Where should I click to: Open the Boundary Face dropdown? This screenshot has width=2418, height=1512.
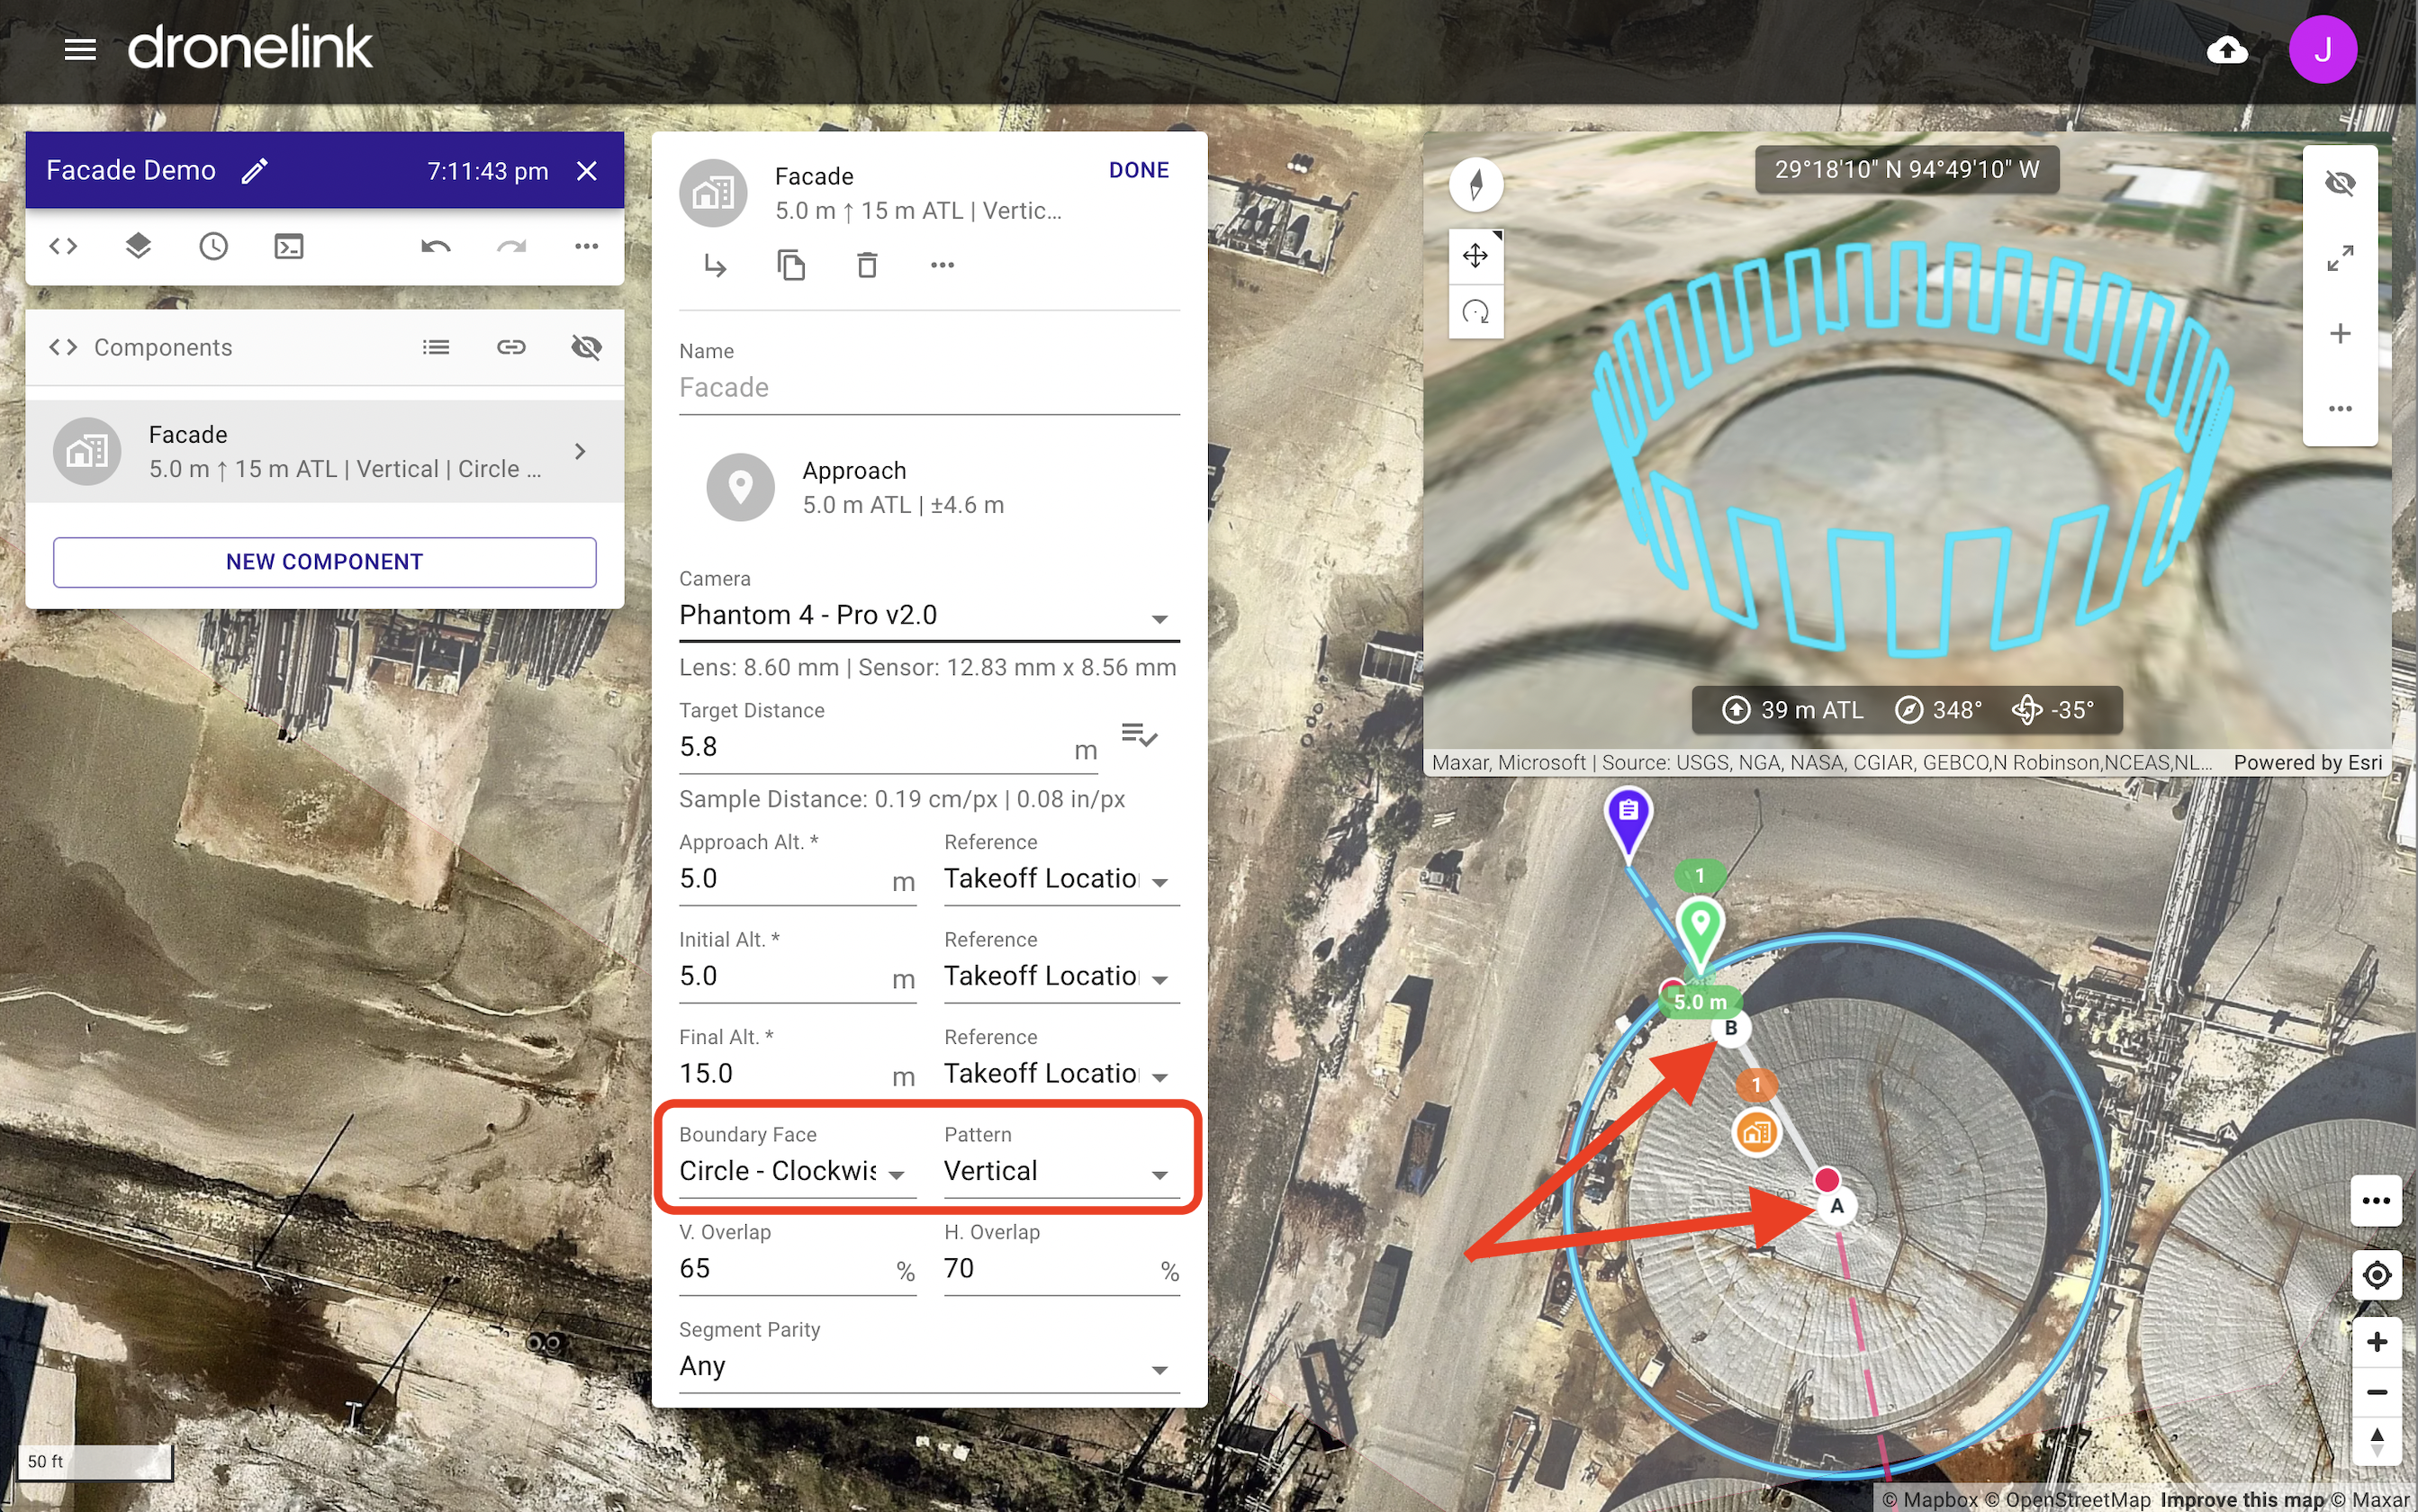click(797, 1171)
